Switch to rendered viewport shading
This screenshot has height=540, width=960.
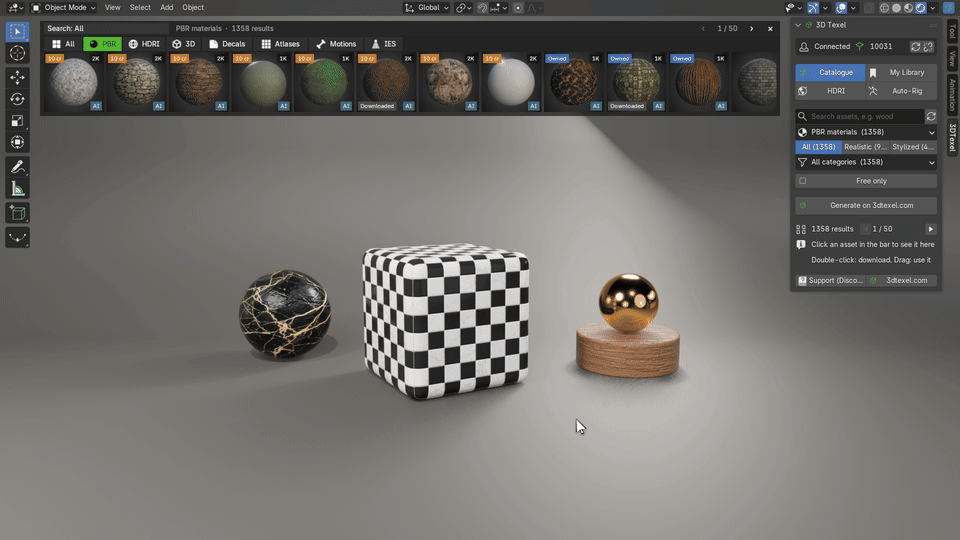pyautogui.click(x=920, y=8)
